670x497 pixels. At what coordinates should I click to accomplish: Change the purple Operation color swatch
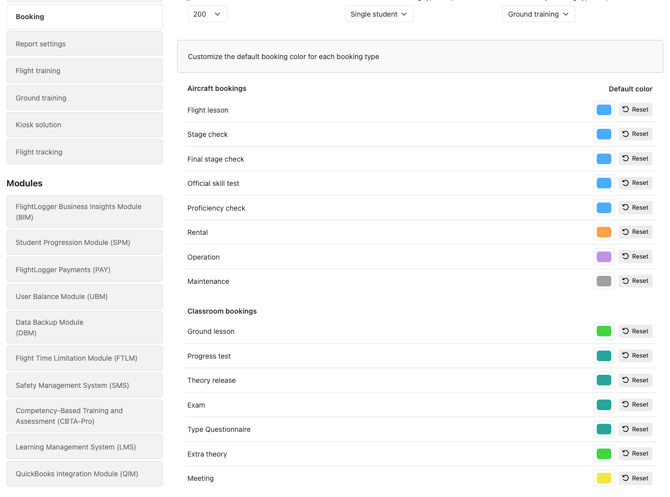click(x=604, y=257)
